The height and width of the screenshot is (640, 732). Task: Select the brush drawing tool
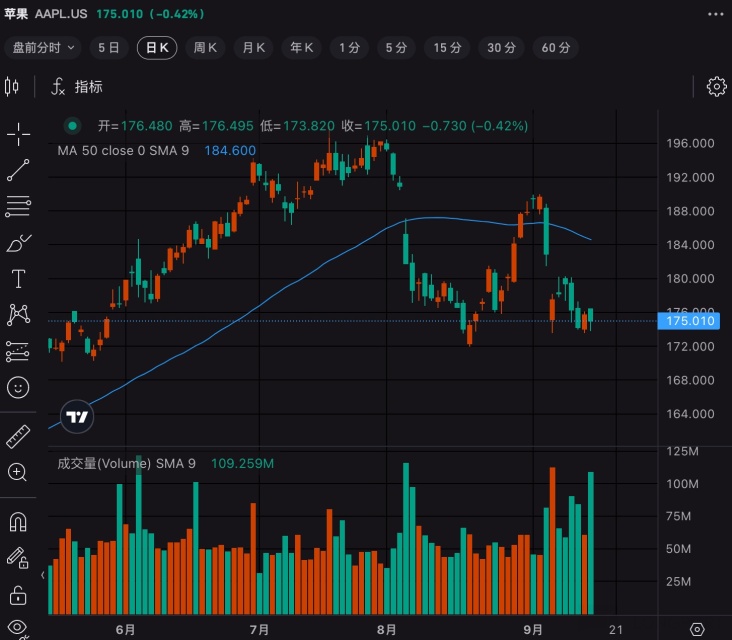(18, 243)
